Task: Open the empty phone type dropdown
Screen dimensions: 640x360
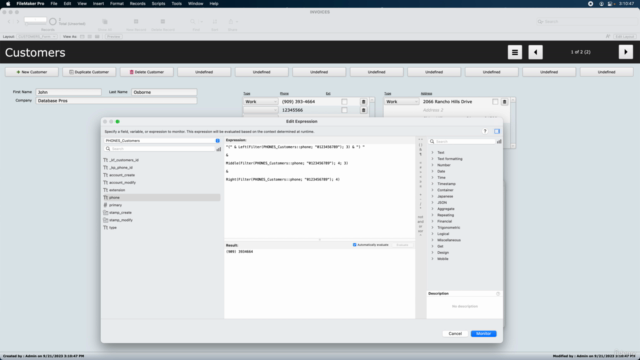Action: coord(260,110)
